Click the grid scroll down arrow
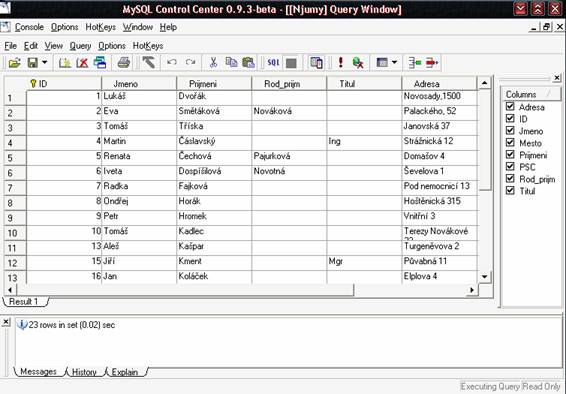Image resolution: width=566 pixels, height=394 pixels. pos(484,277)
